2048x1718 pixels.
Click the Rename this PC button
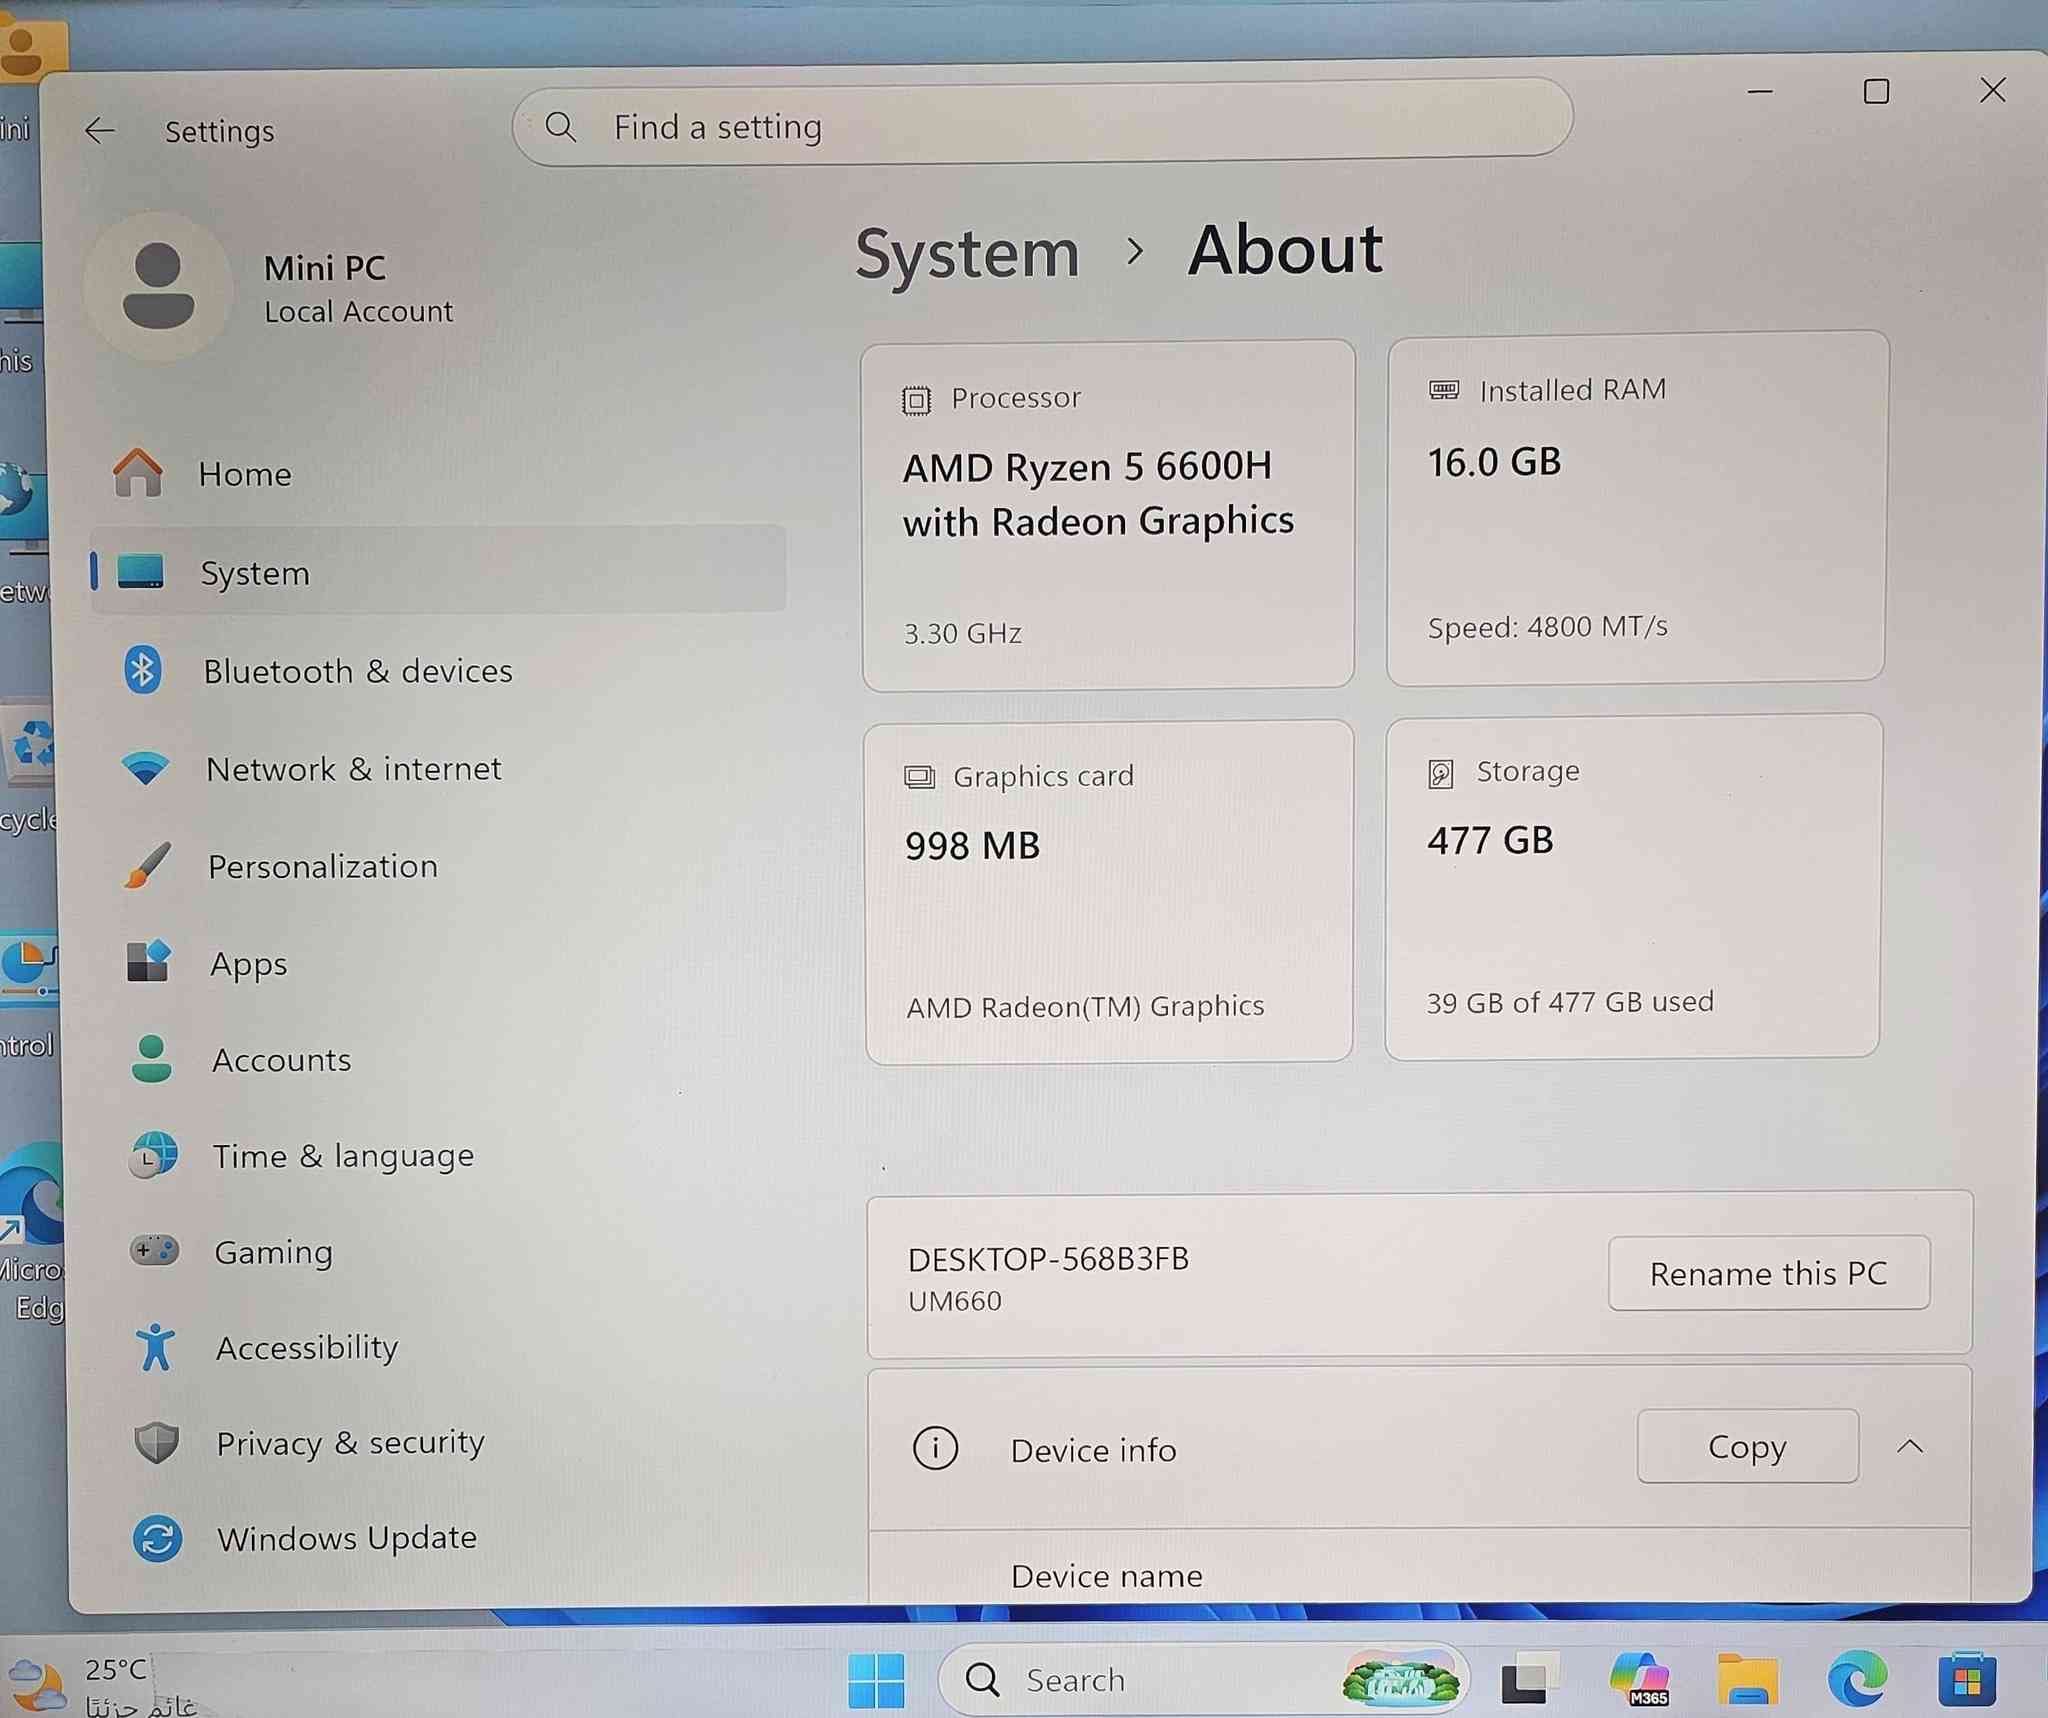1769,1273
